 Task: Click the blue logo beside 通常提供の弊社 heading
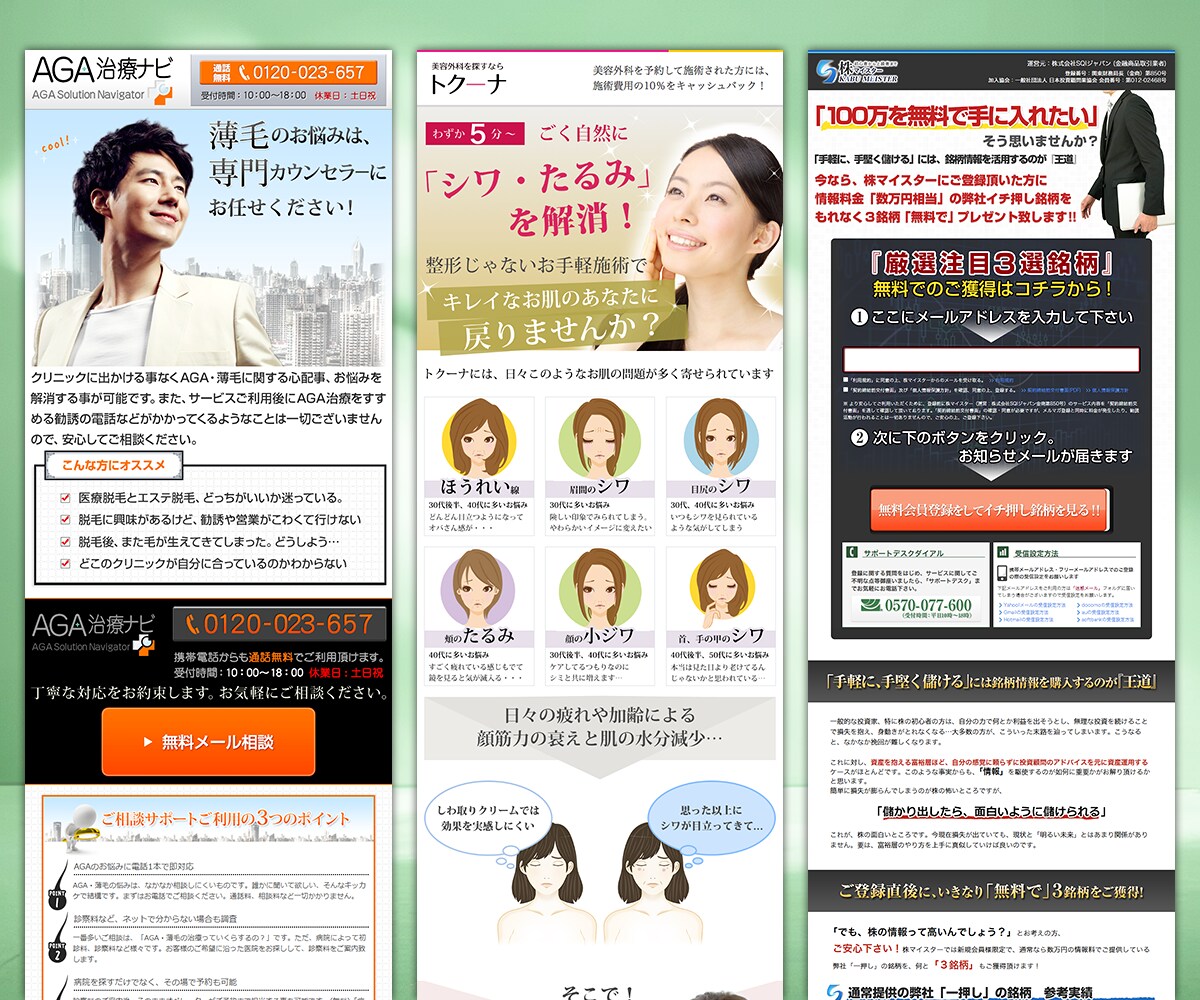pos(834,993)
